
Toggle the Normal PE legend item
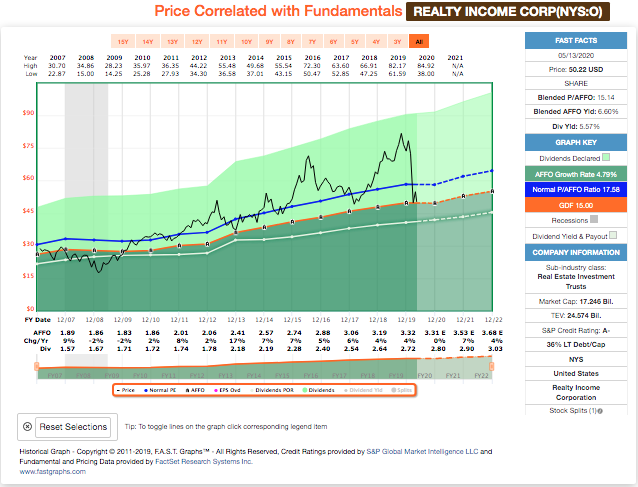[x=160, y=390]
